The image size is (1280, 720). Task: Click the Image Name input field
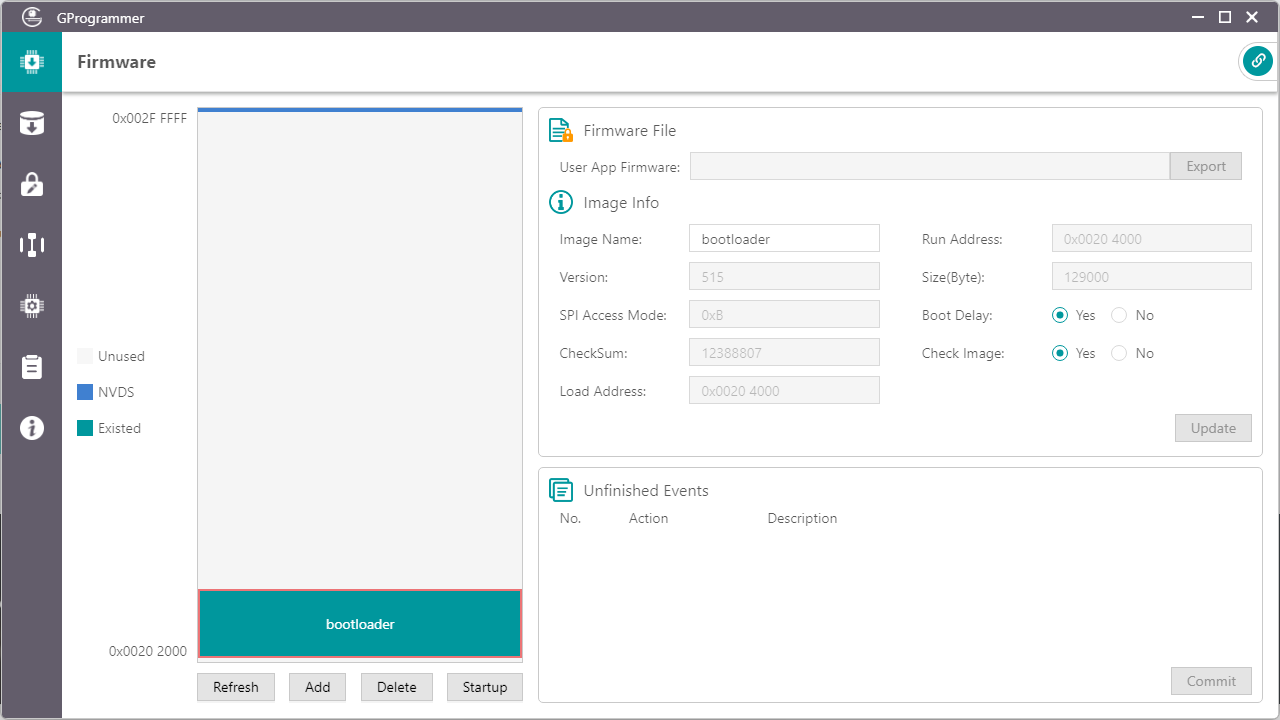784,239
